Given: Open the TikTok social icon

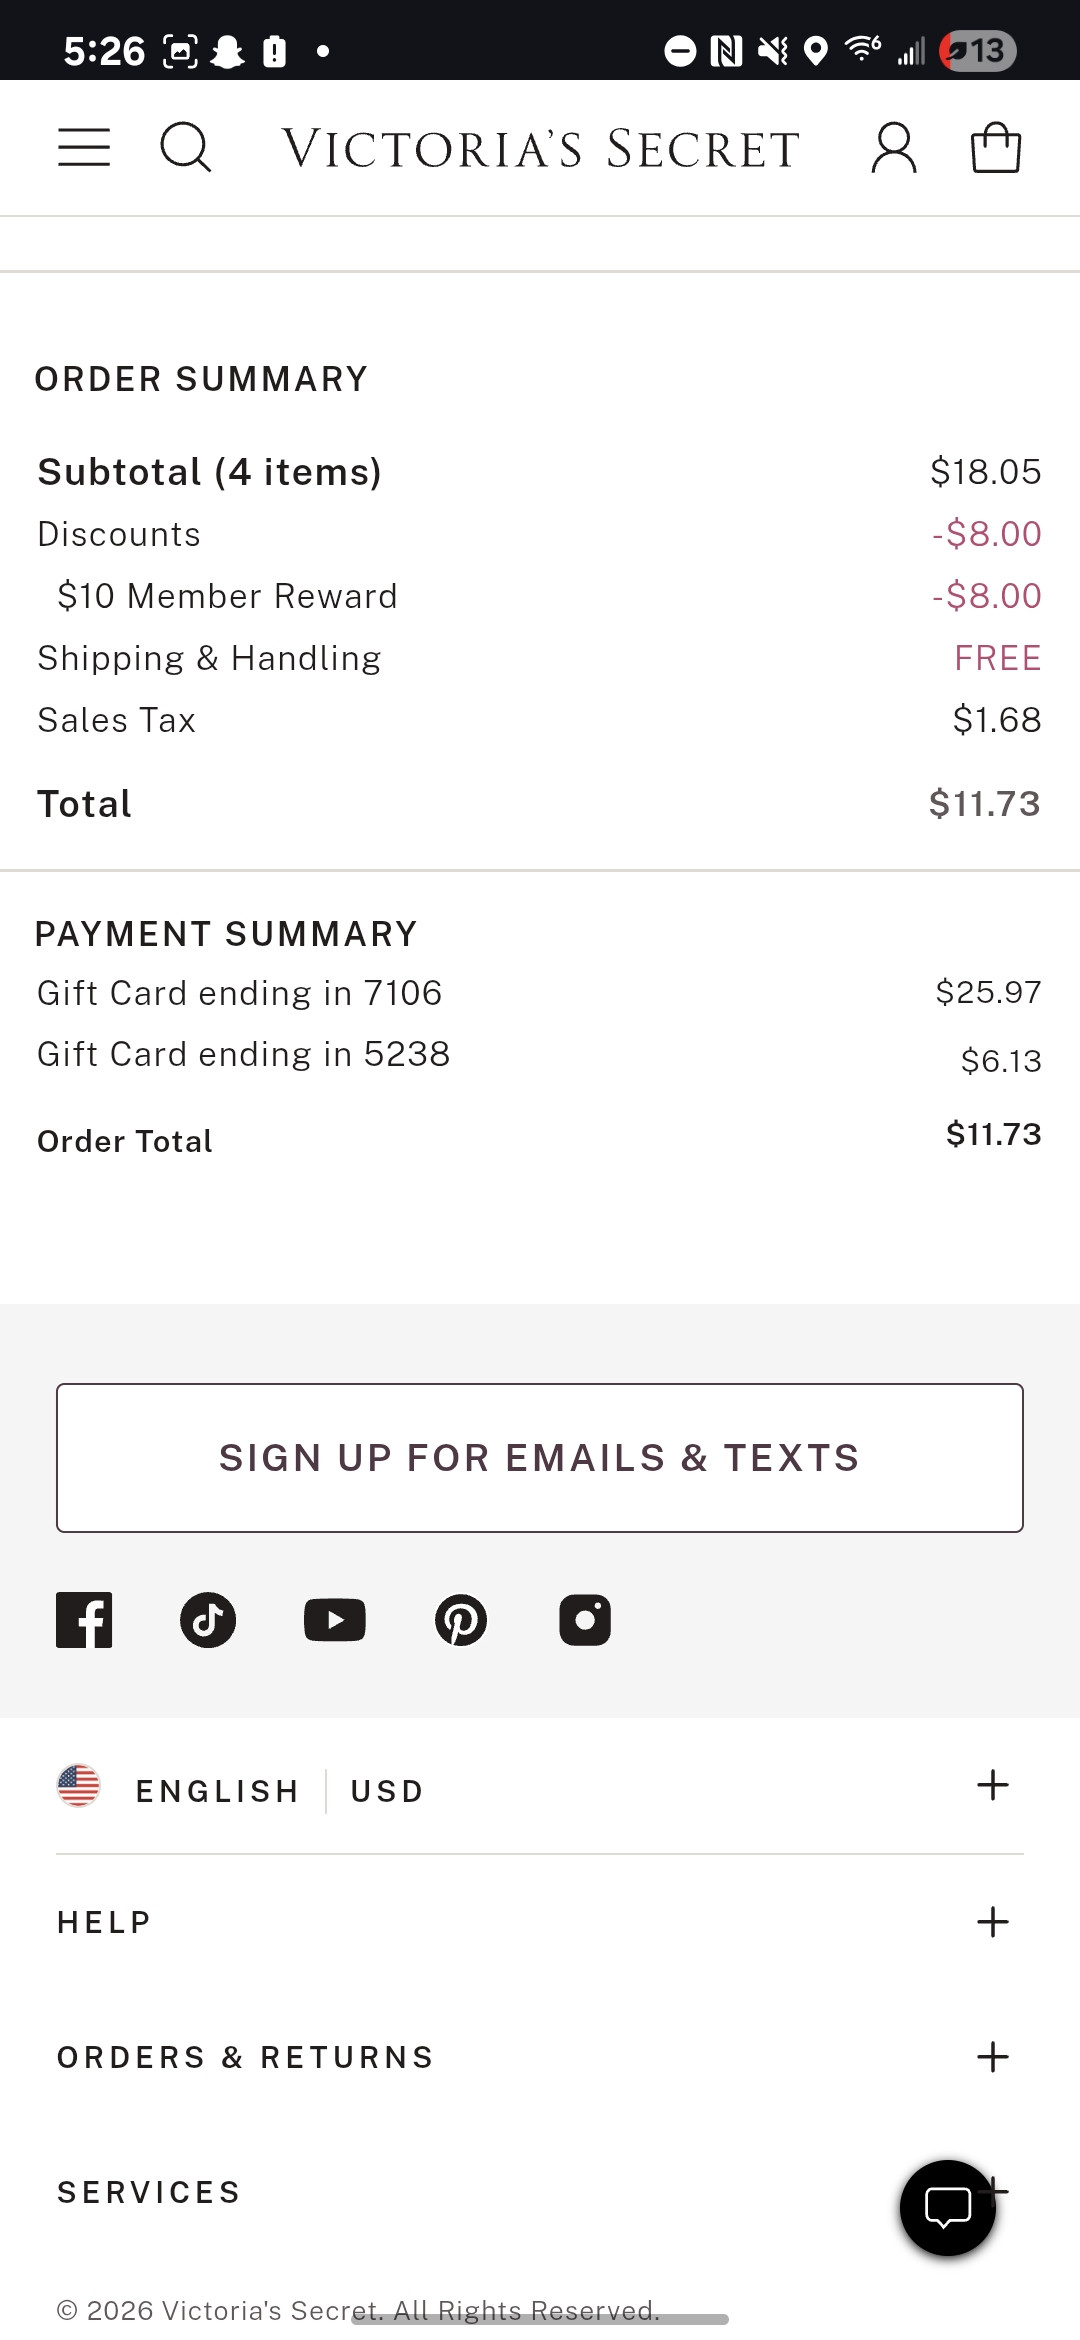Looking at the screenshot, I should 208,1620.
